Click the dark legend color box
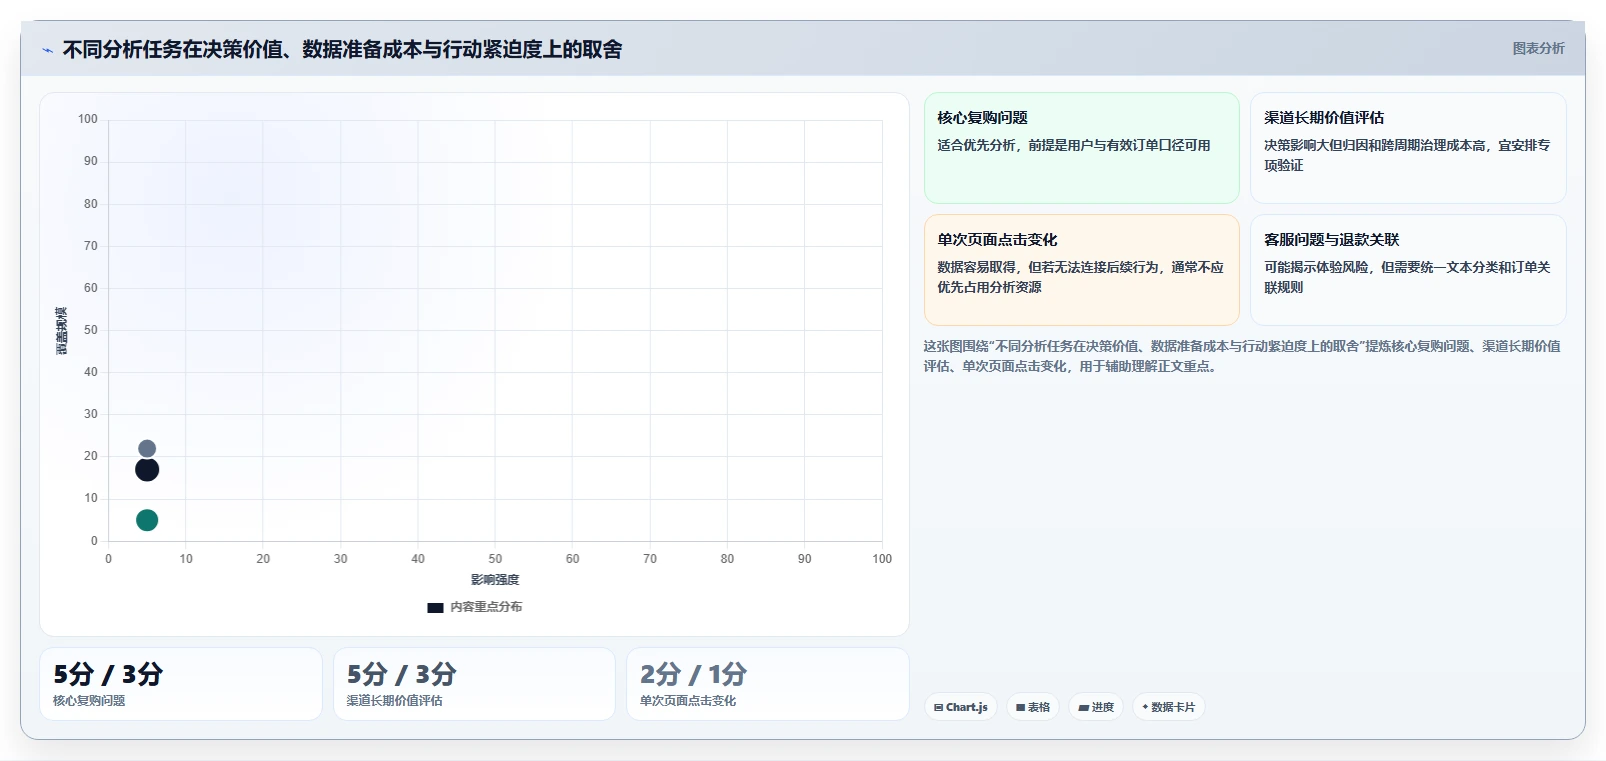1606x761 pixels. tap(435, 607)
